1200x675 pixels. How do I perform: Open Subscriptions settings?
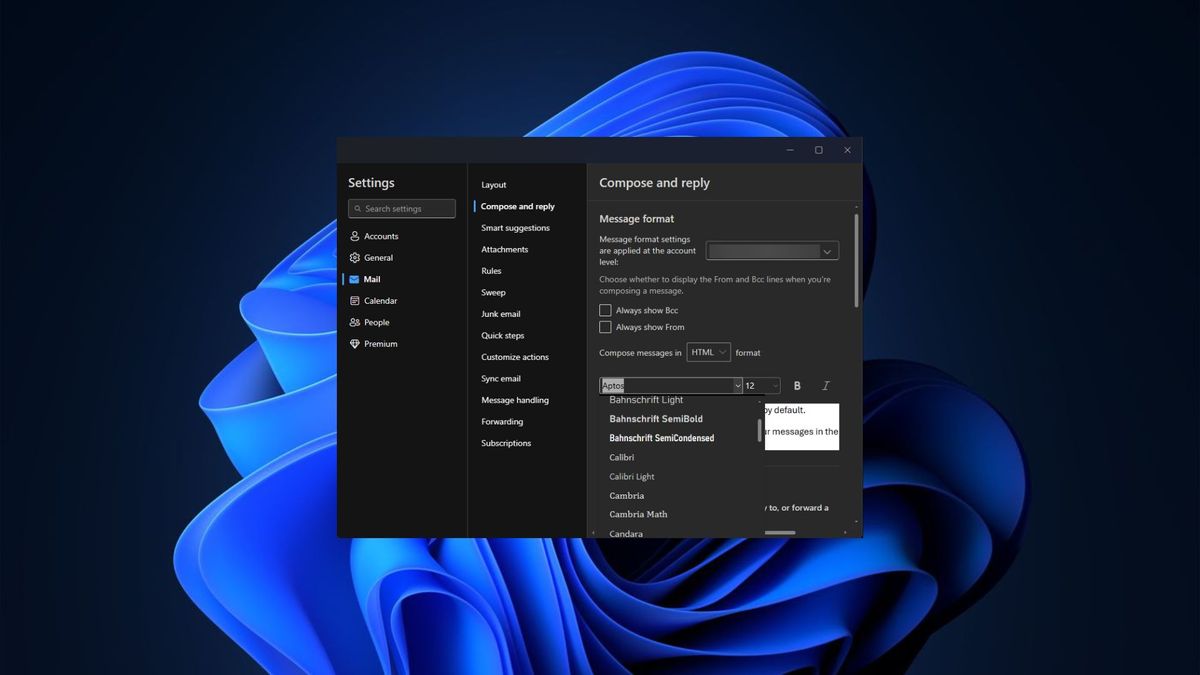(506, 443)
